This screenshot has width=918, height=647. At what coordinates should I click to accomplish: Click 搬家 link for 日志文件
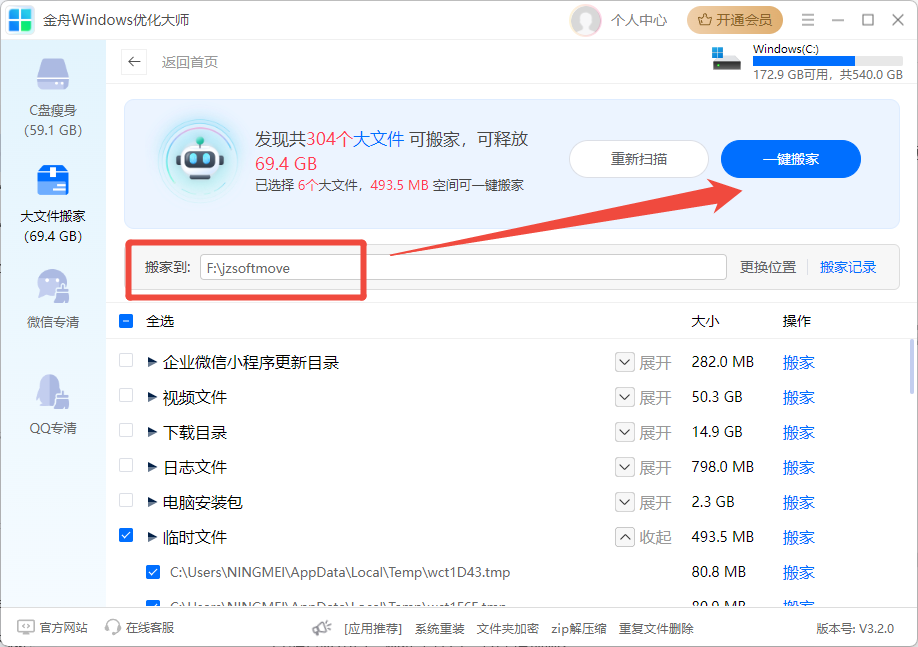[x=799, y=467]
